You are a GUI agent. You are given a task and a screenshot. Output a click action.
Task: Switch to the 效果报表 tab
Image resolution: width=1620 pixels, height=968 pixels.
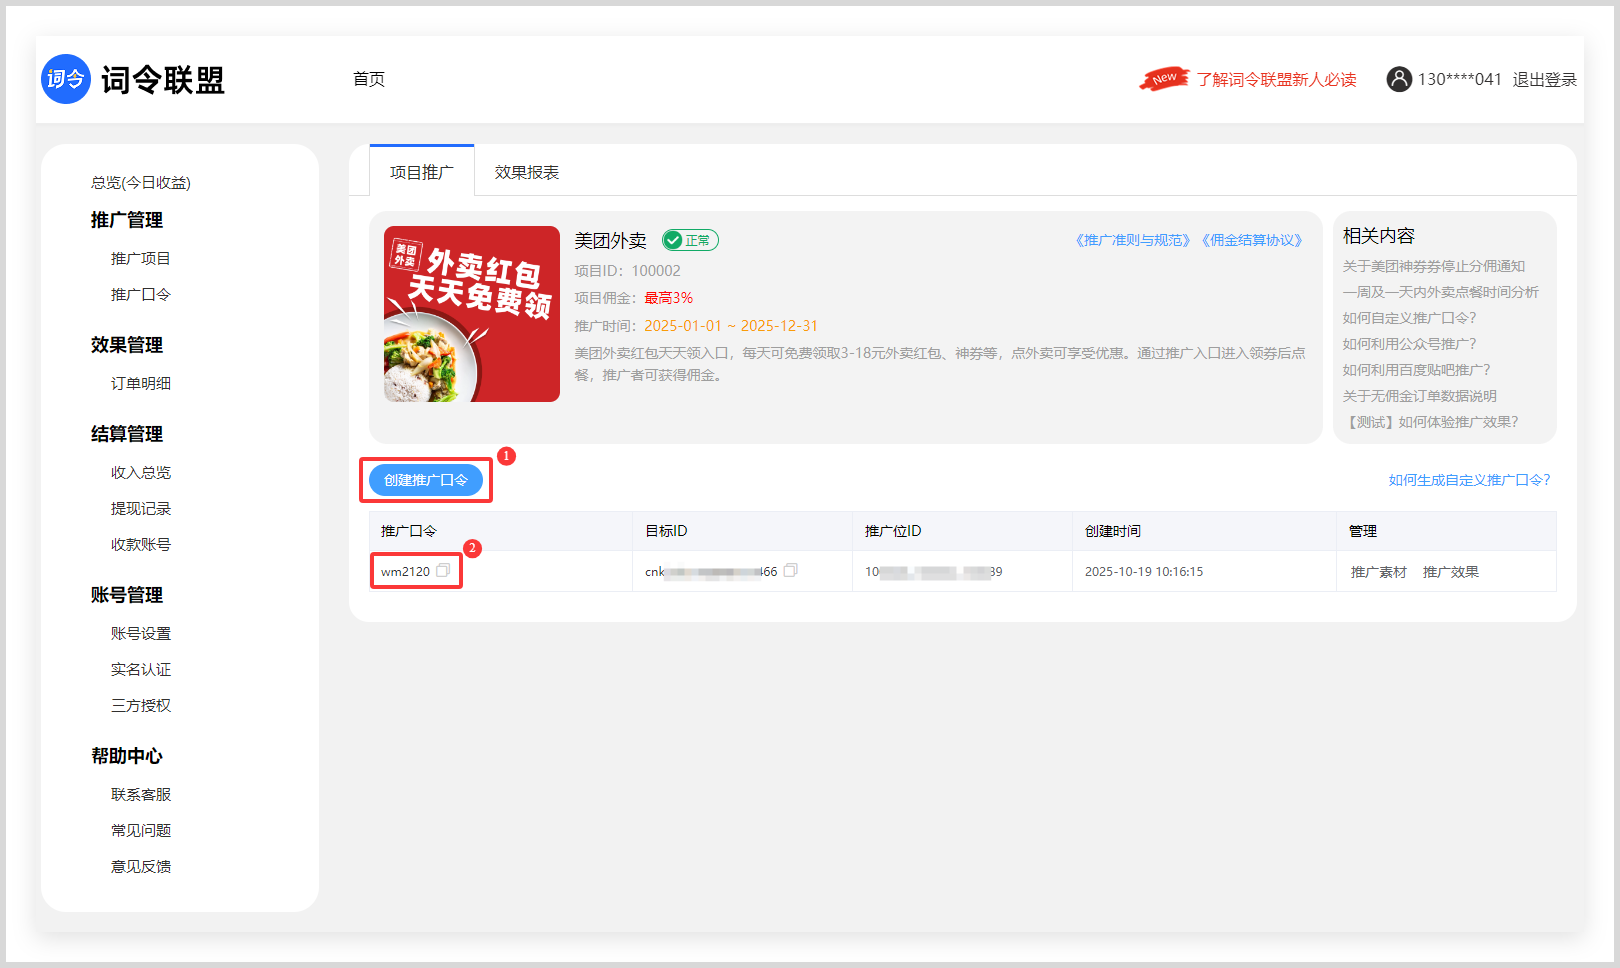click(527, 172)
